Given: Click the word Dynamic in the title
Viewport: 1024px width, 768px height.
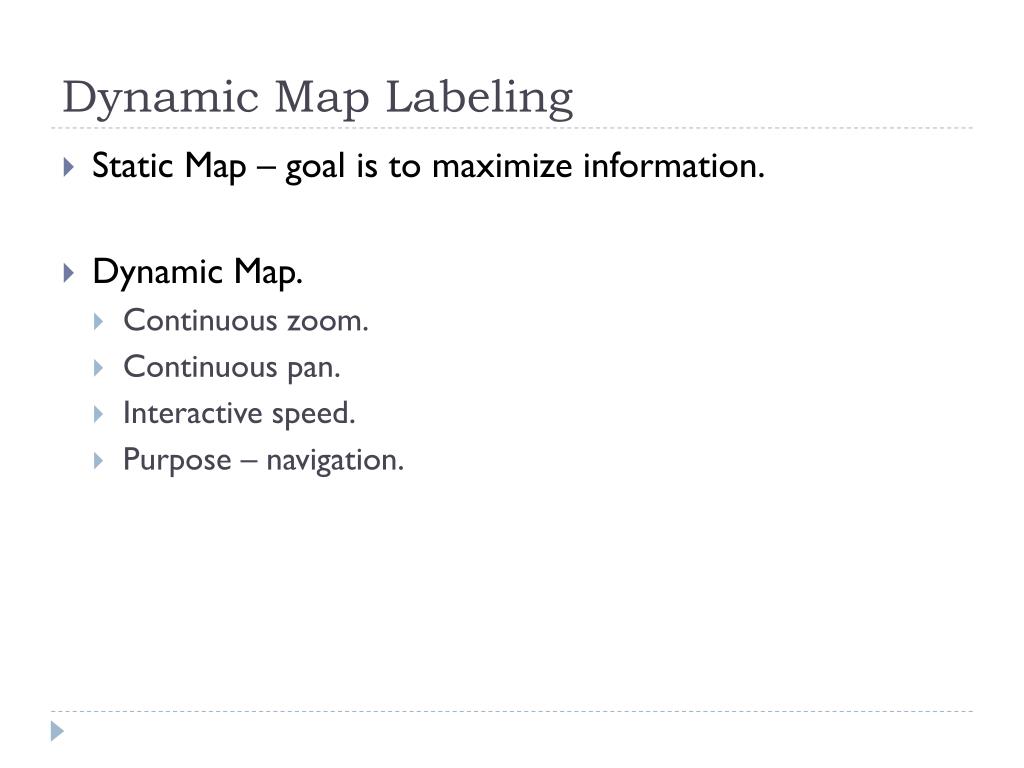Looking at the screenshot, I should point(161,99).
